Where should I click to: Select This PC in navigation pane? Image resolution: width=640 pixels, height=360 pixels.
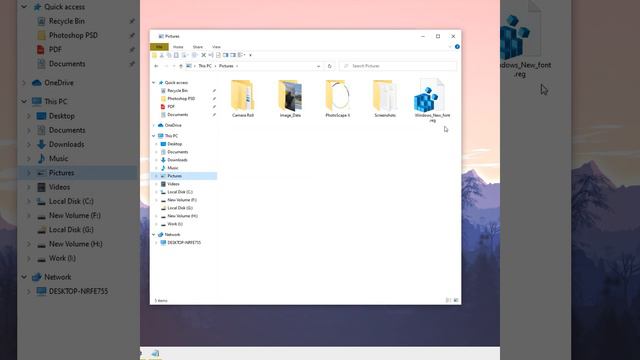(171, 136)
